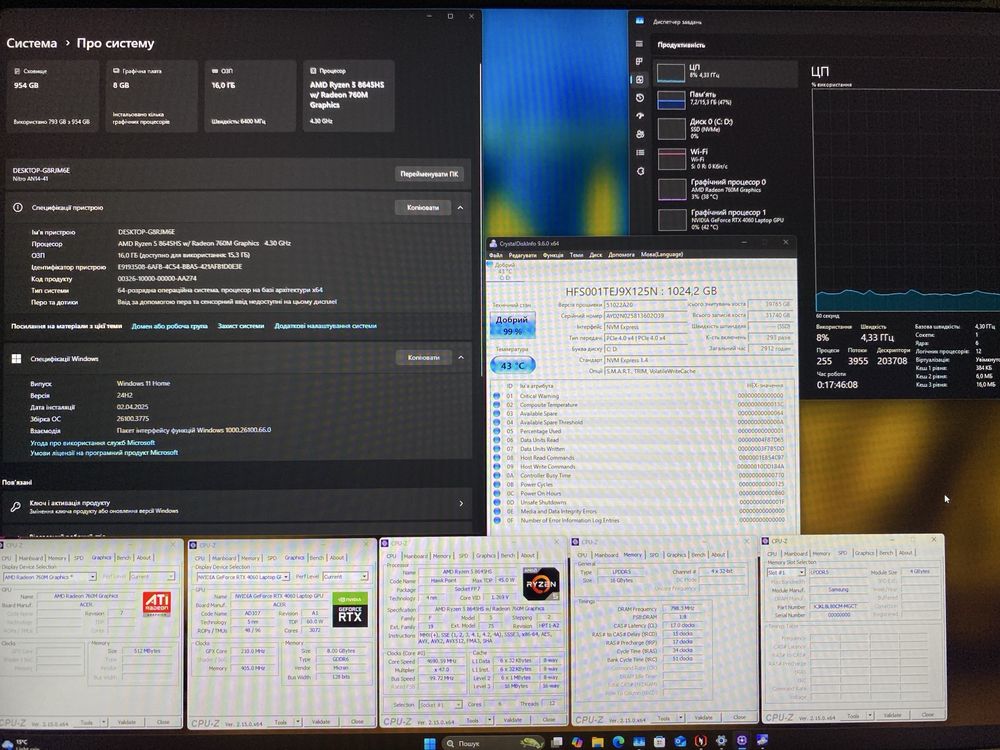
Task: Switch to Bench tab in CPU-Z SPD window
Action: [x=886, y=553]
